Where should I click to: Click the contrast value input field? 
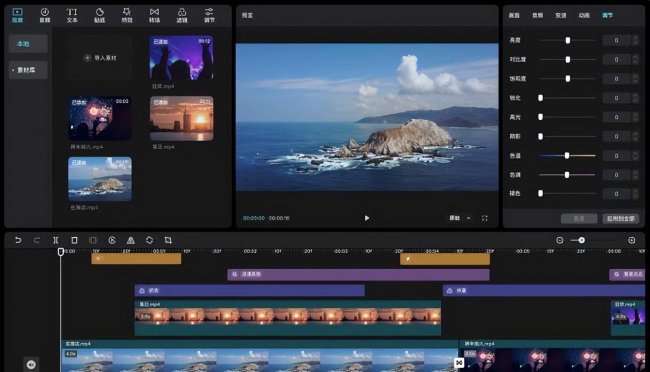(616, 59)
